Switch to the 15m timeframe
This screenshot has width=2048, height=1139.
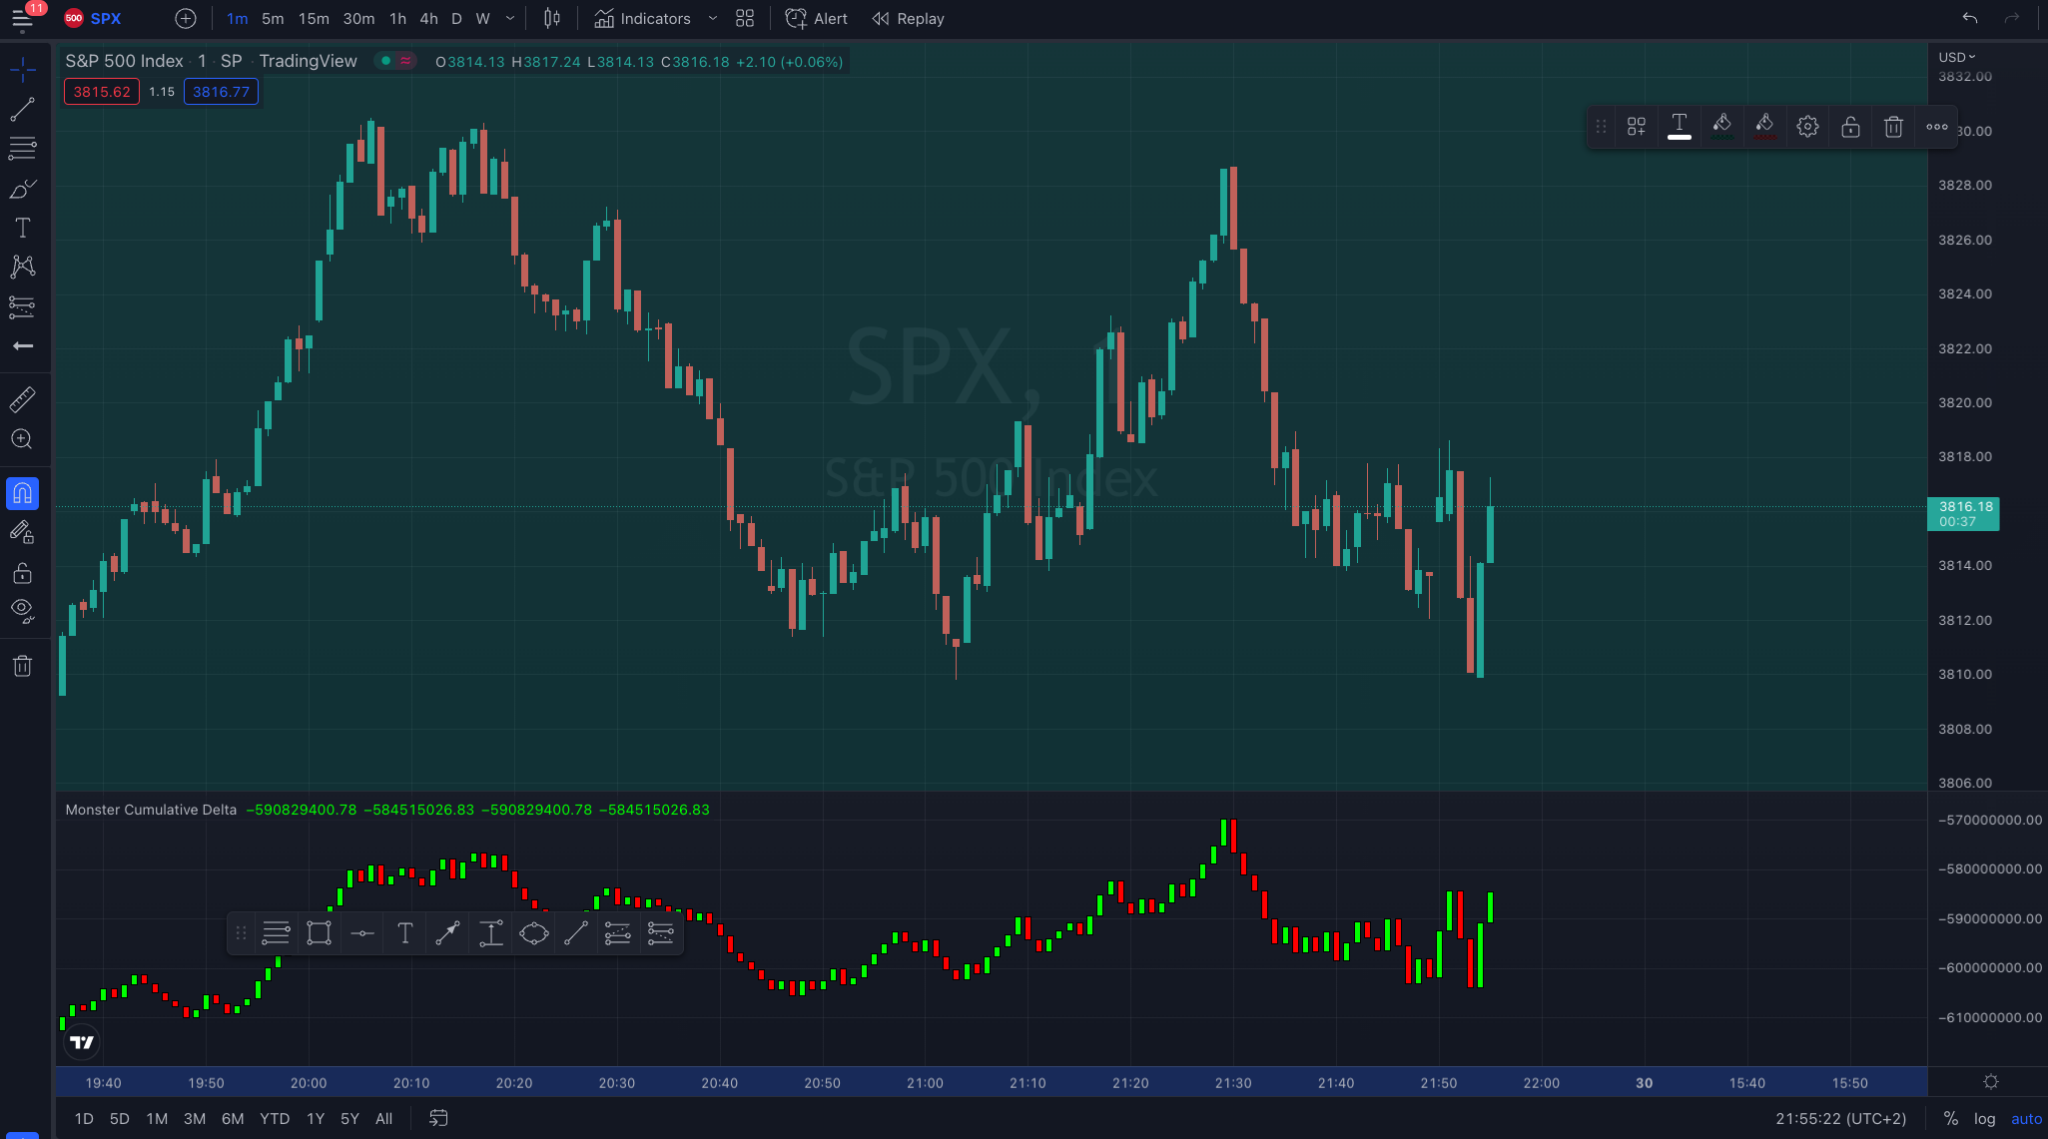[x=313, y=19]
